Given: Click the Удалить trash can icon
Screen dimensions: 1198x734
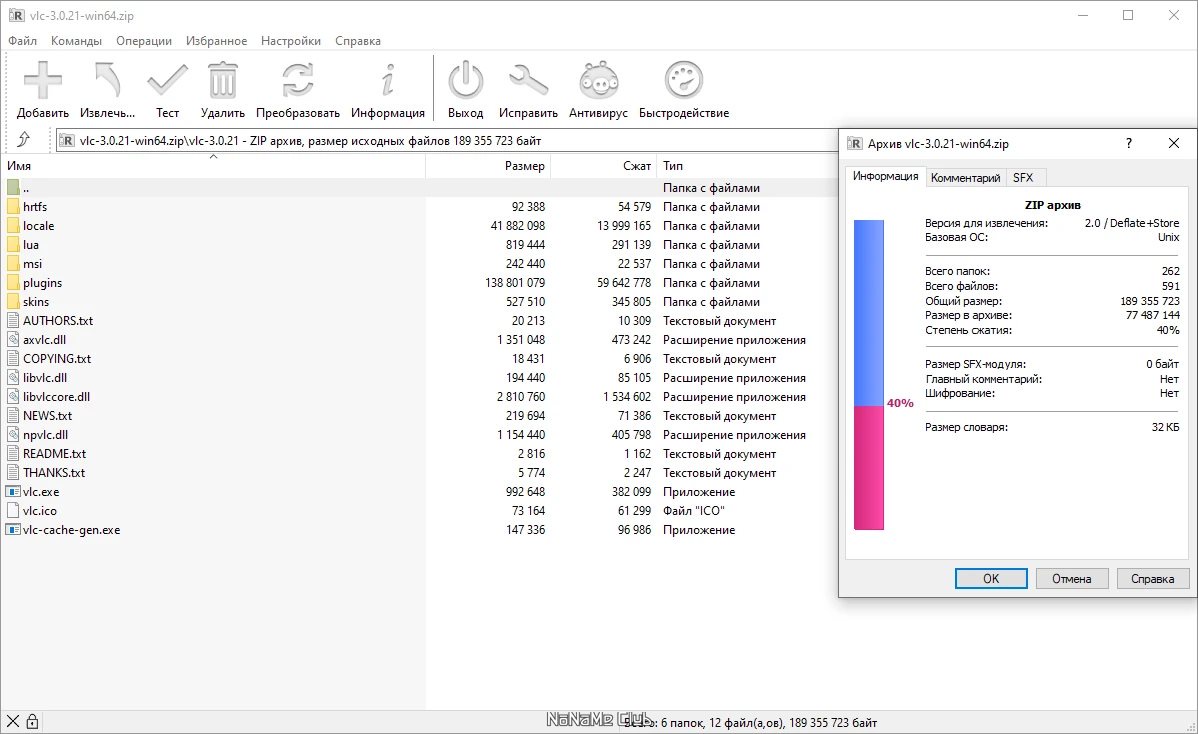Looking at the screenshot, I should [x=222, y=81].
